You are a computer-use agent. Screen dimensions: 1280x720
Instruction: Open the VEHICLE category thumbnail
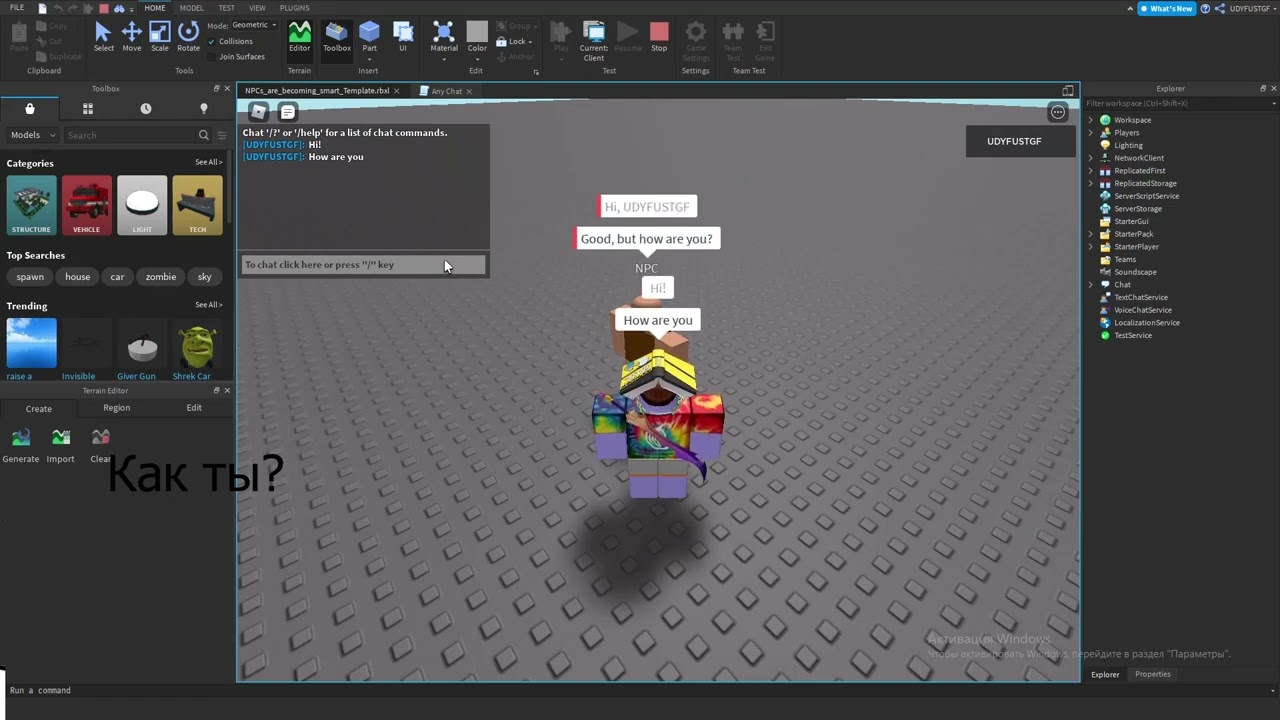tap(87, 205)
